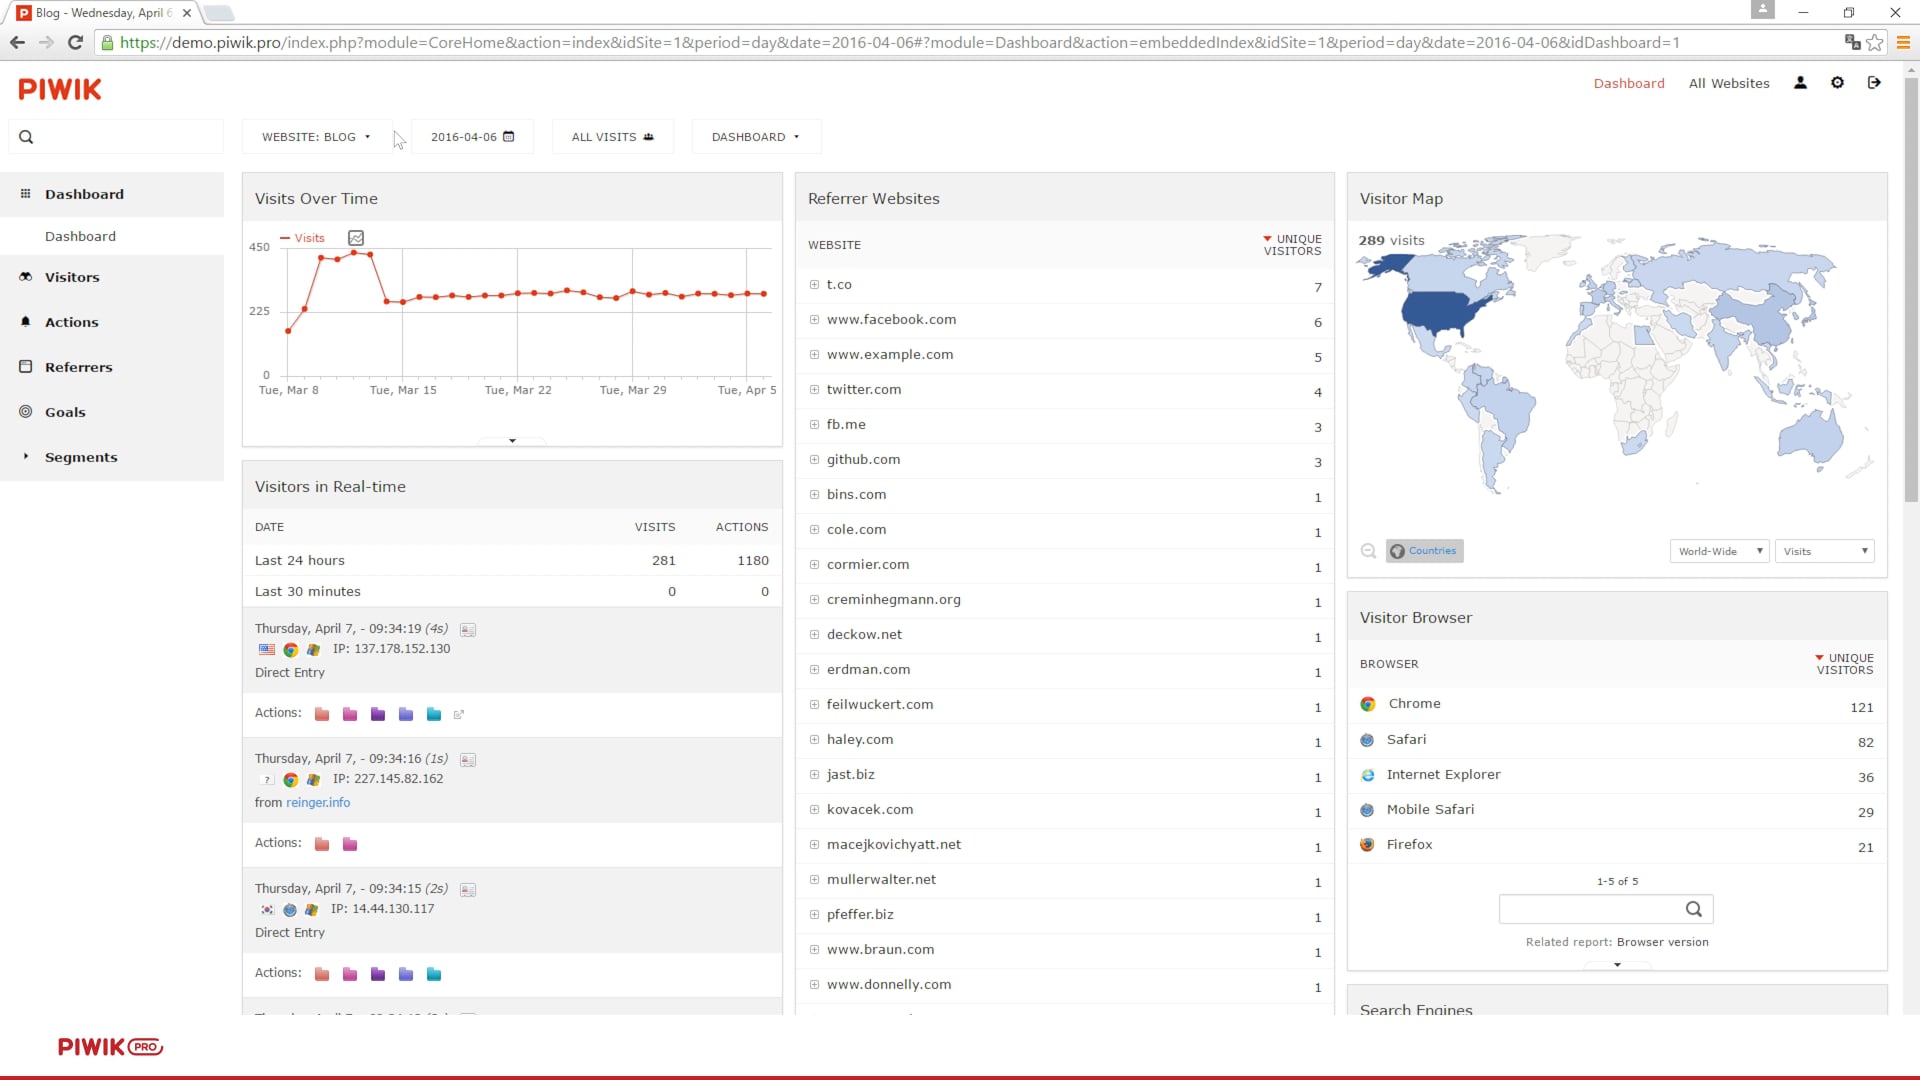
Task: Expand the www.facebook.com referrer row
Action: click(814, 320)
